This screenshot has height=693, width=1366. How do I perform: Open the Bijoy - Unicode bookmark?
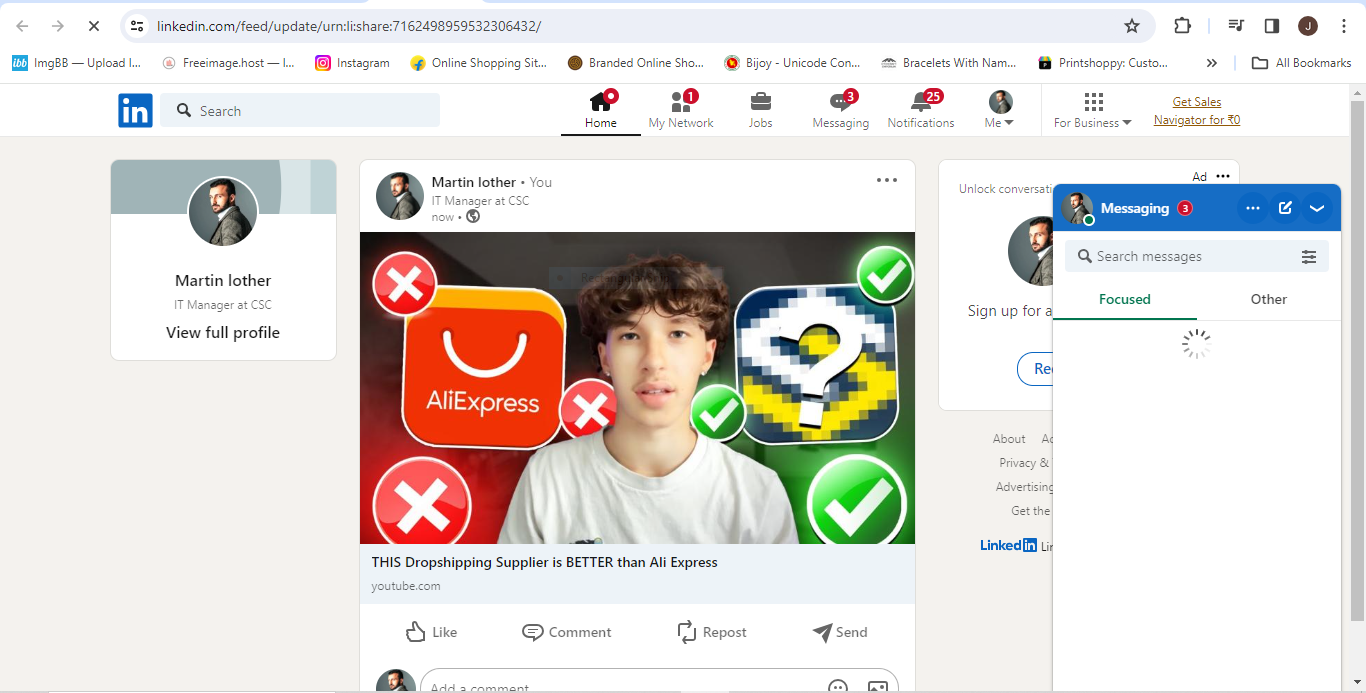[x=792, y=62]
